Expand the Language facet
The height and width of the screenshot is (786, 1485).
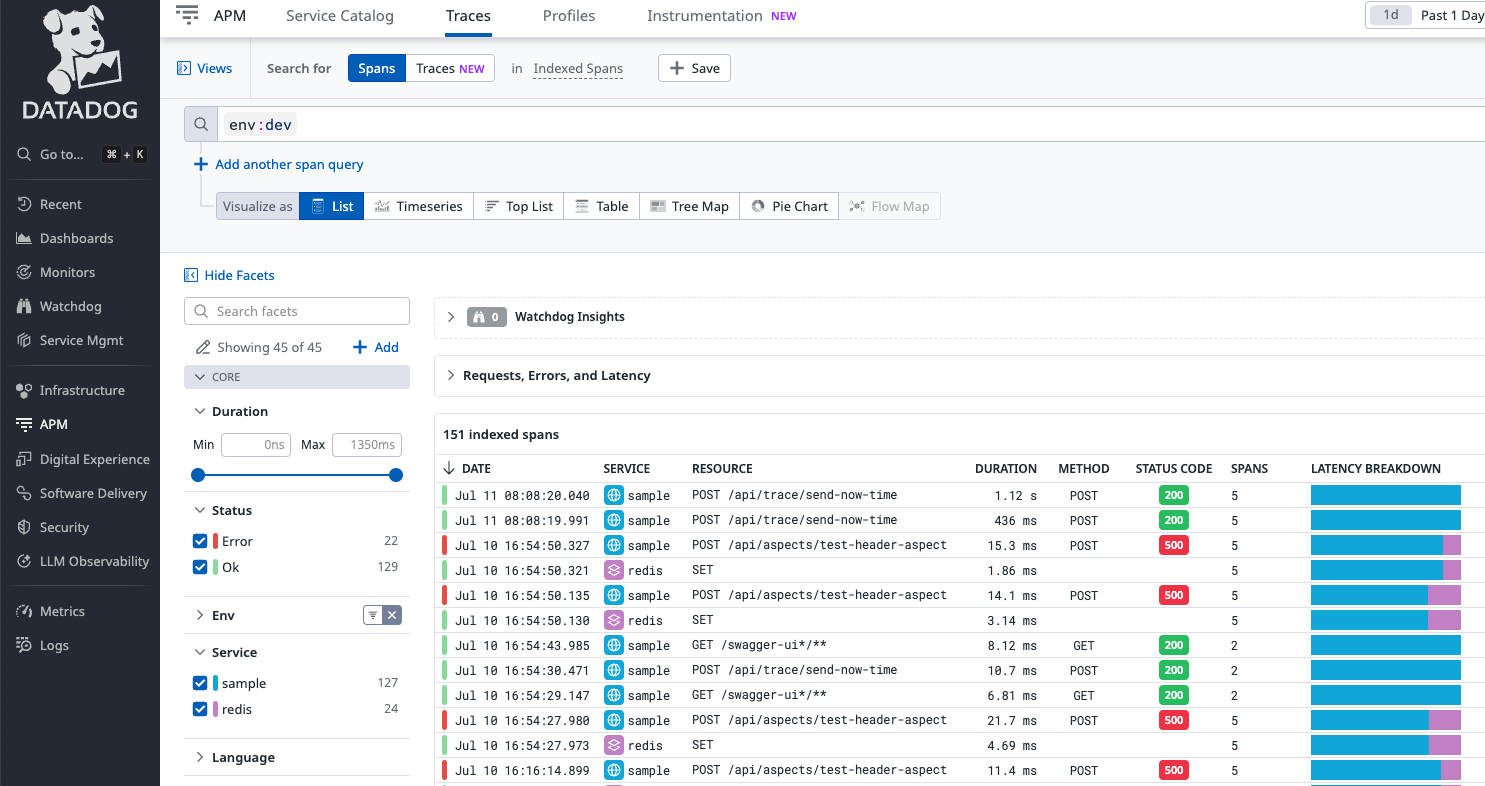click(199, 757)
